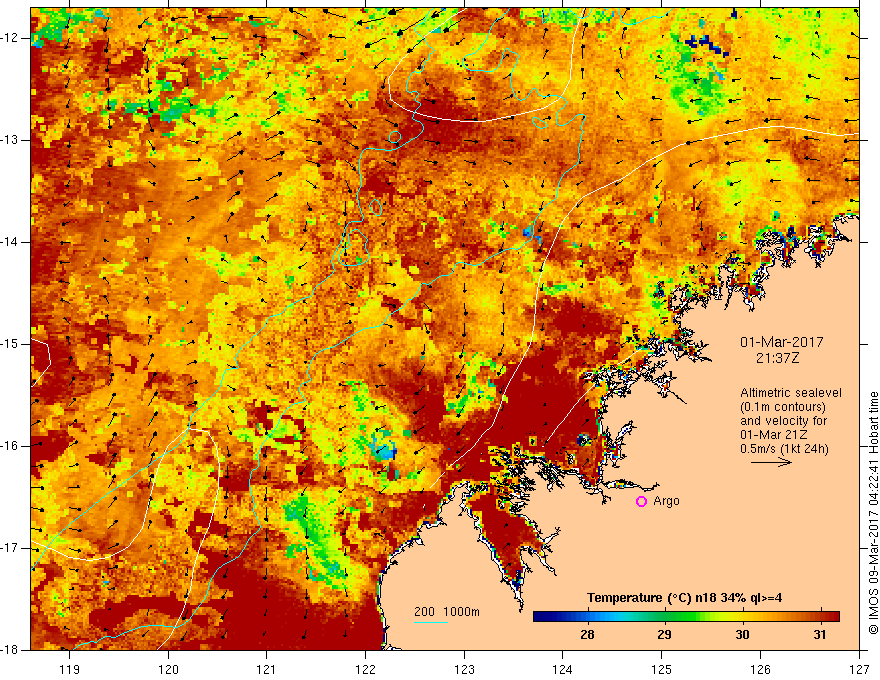Click the Argo label text
This screenshot has height=680, width=880.
coord(666,501)
